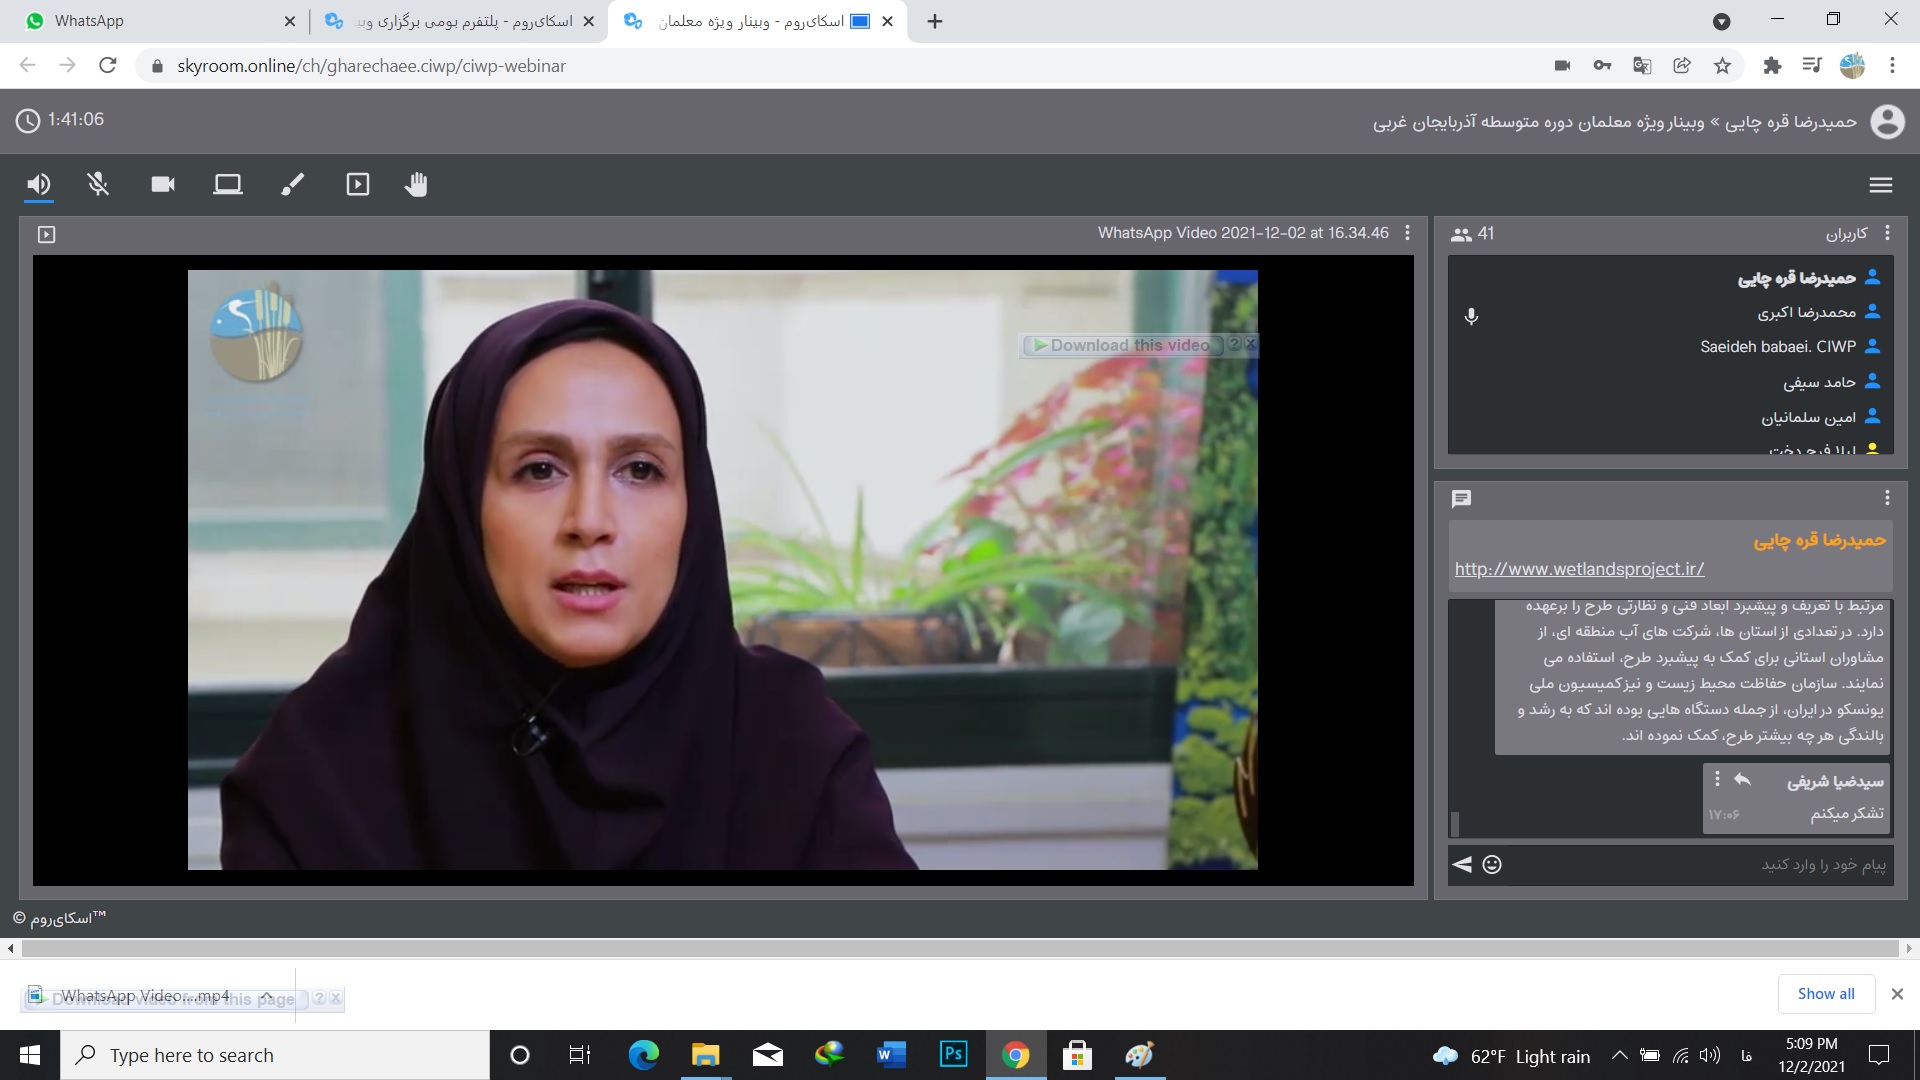Turn on the webcam camera icon
This screenshot has width=1920, height=1080.
coord(163,184)
